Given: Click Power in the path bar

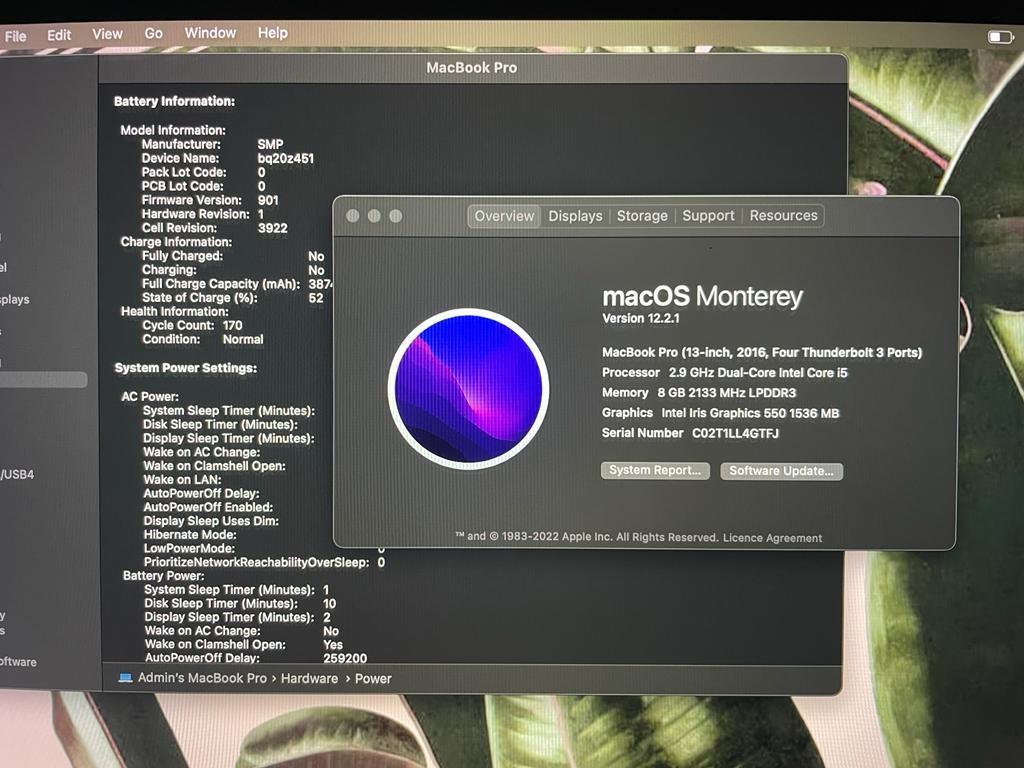Looking at the screenshot, I should pos(373,679).
